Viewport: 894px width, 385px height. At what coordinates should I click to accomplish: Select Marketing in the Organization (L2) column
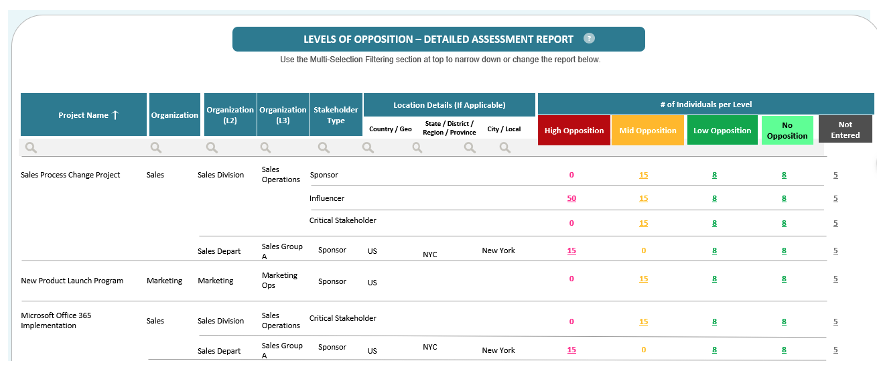coord(216,281)
